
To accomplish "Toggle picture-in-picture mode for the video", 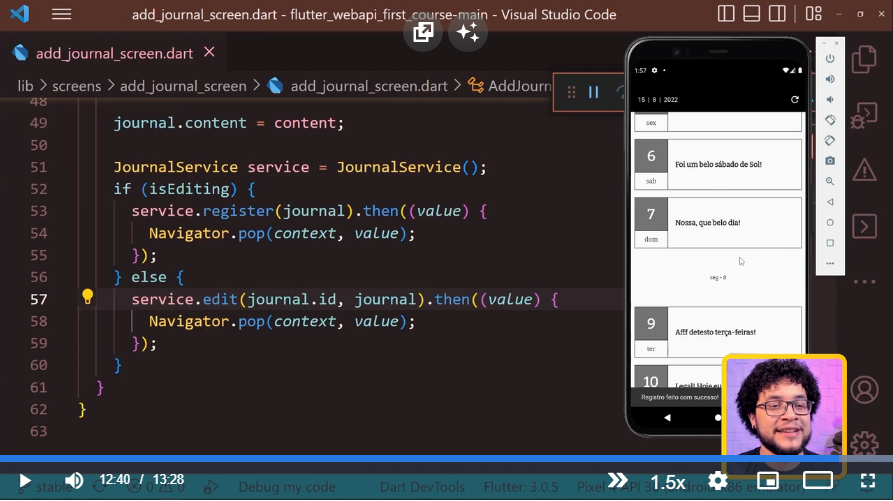I will pyautogui.click(x=768, y=481).
